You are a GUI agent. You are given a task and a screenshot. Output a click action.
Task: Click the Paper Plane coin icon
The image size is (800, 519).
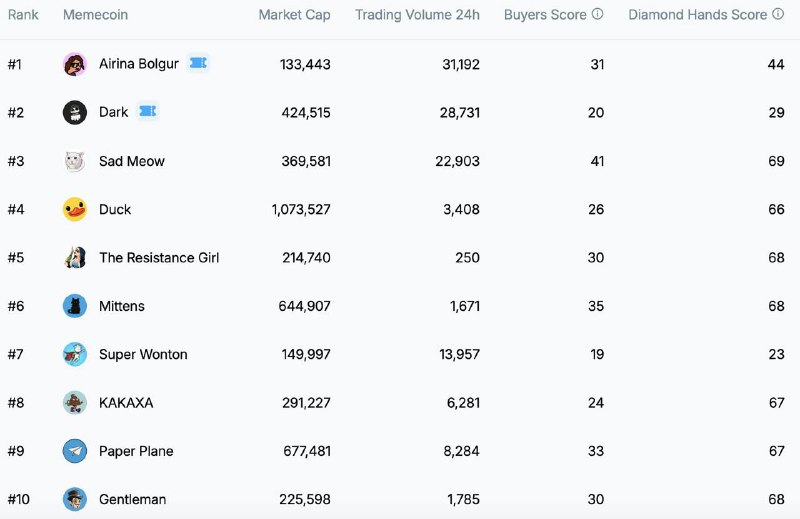click(74, 451)
